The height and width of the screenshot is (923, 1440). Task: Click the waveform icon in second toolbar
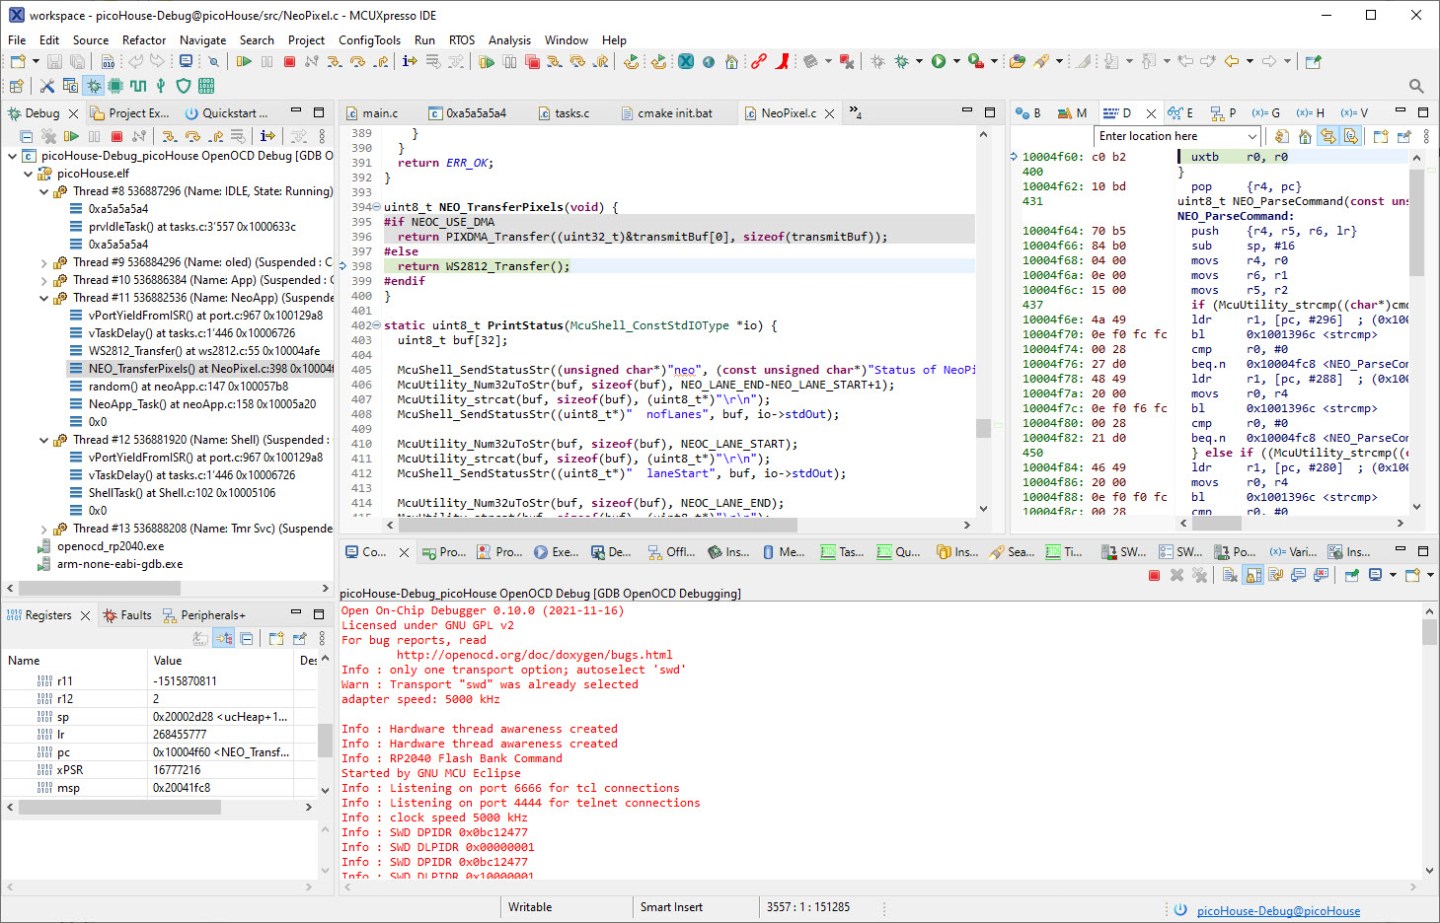point(138,87)
